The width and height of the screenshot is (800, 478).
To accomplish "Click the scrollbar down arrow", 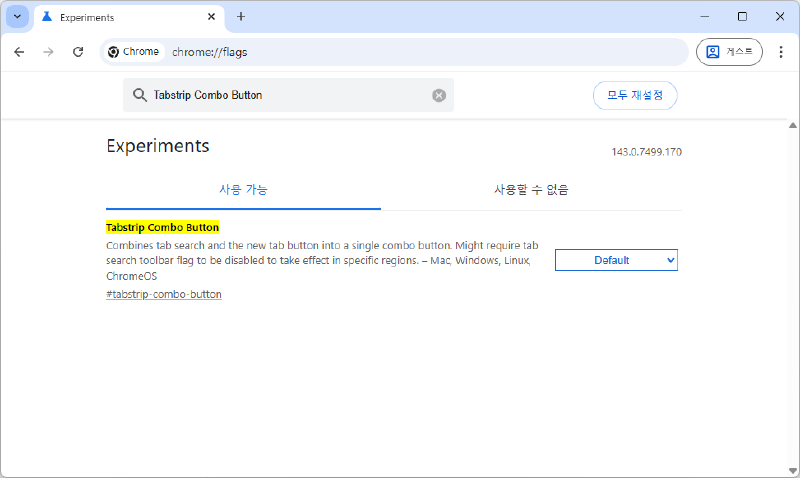I will 792,469.
